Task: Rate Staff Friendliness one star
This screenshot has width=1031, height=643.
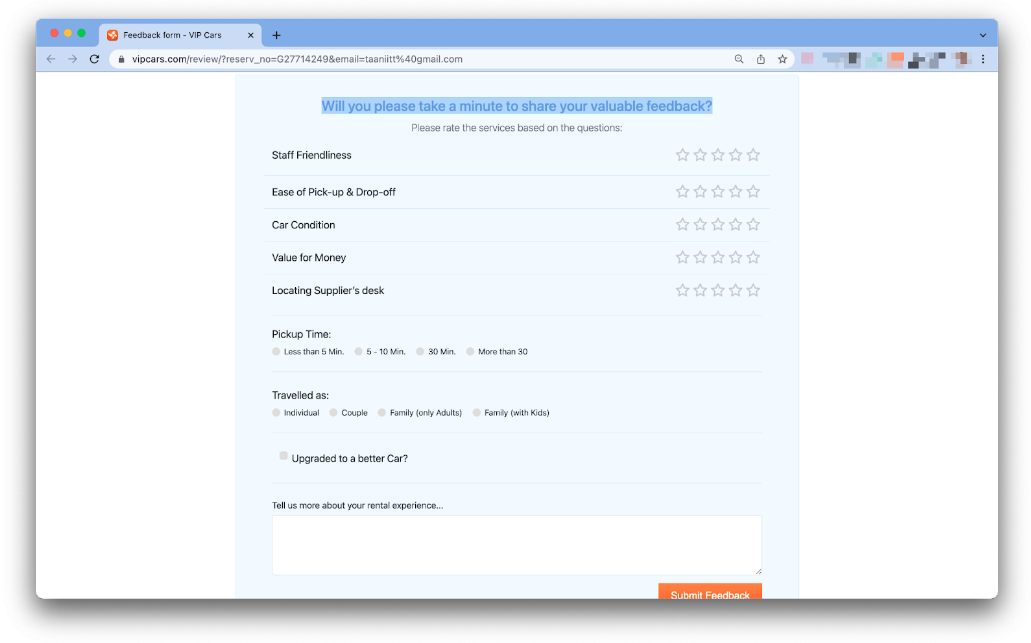Action: (682, 155)
